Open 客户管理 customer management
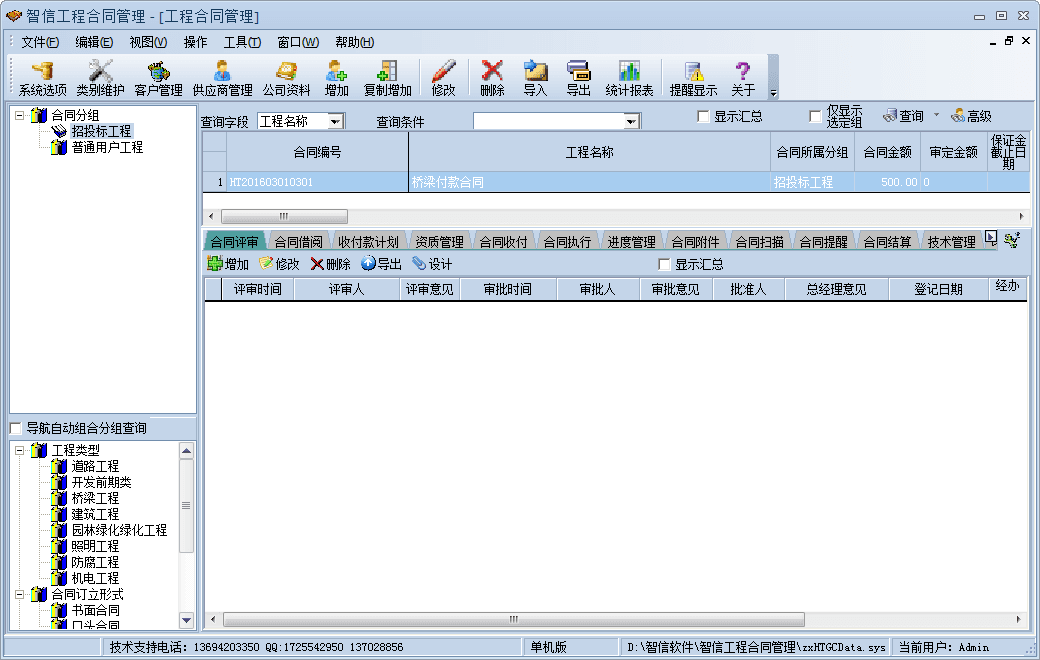 158,78
